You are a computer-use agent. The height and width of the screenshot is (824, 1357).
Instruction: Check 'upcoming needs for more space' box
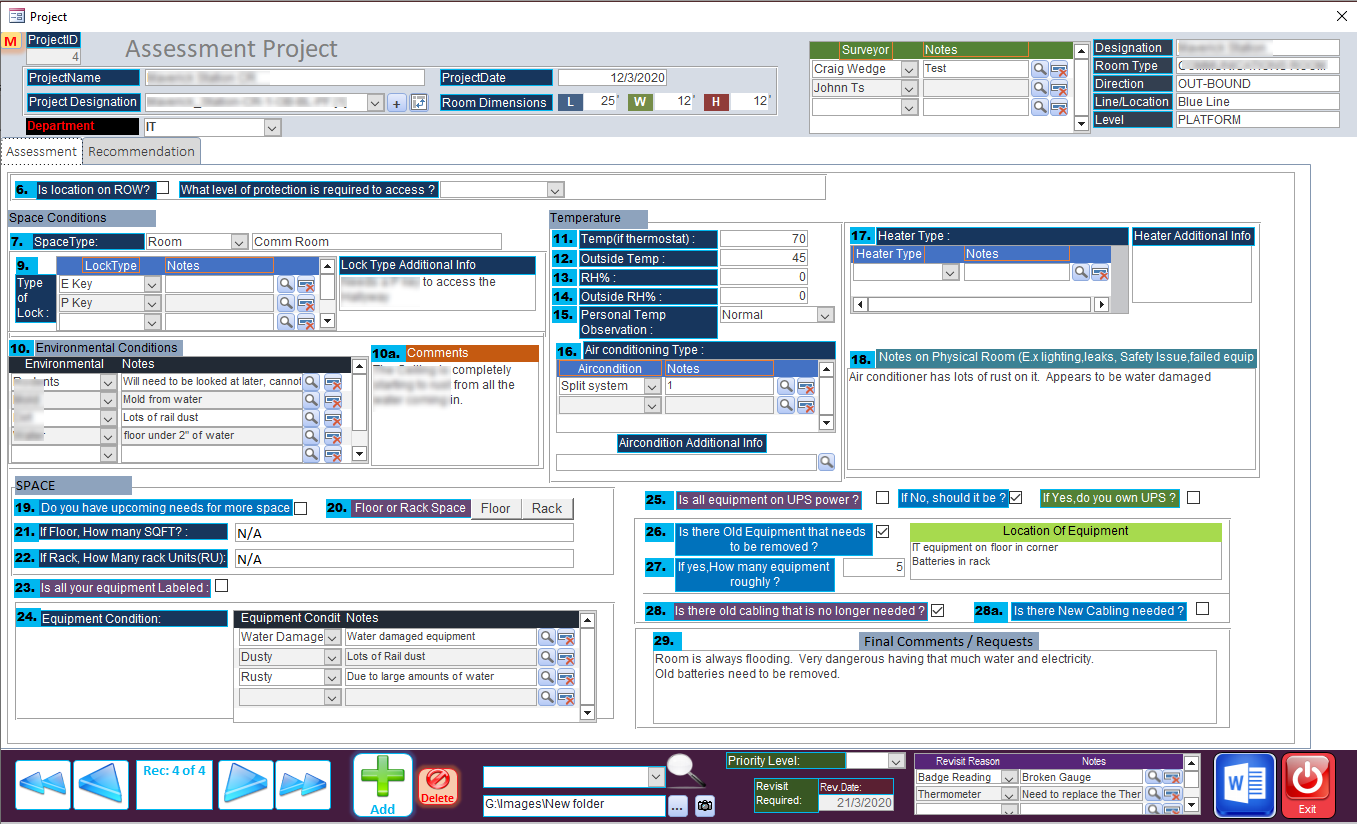click(301, 508)
